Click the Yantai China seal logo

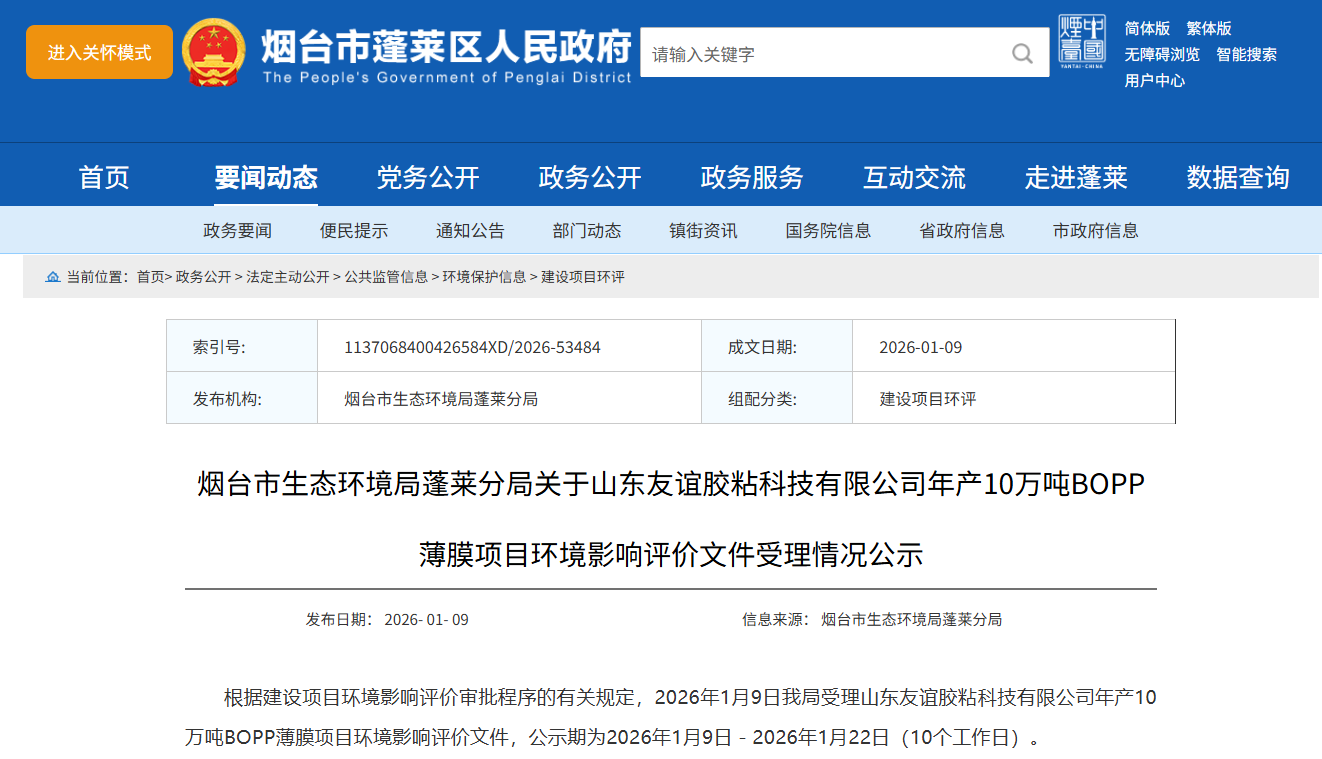tap(1082, 43)
